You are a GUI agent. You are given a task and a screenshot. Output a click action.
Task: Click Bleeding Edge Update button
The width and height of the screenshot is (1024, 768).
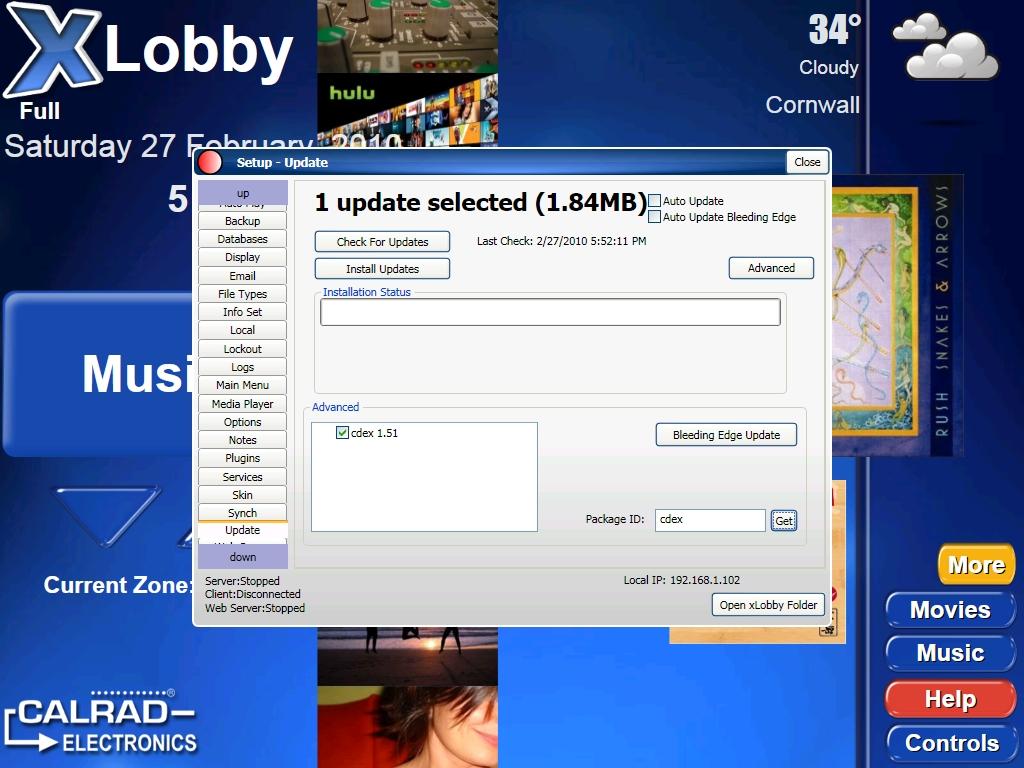[726, 435]
